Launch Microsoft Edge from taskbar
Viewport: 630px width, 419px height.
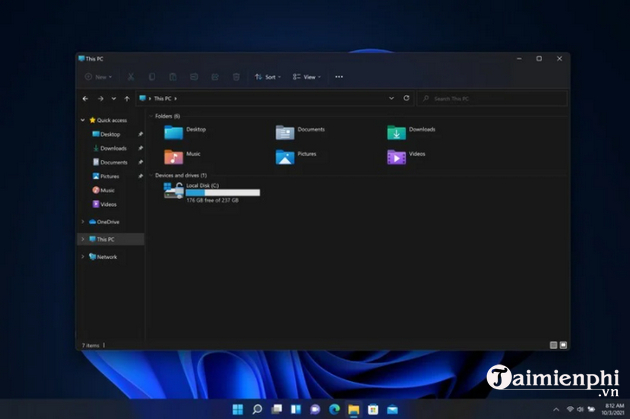coord(334,409)
